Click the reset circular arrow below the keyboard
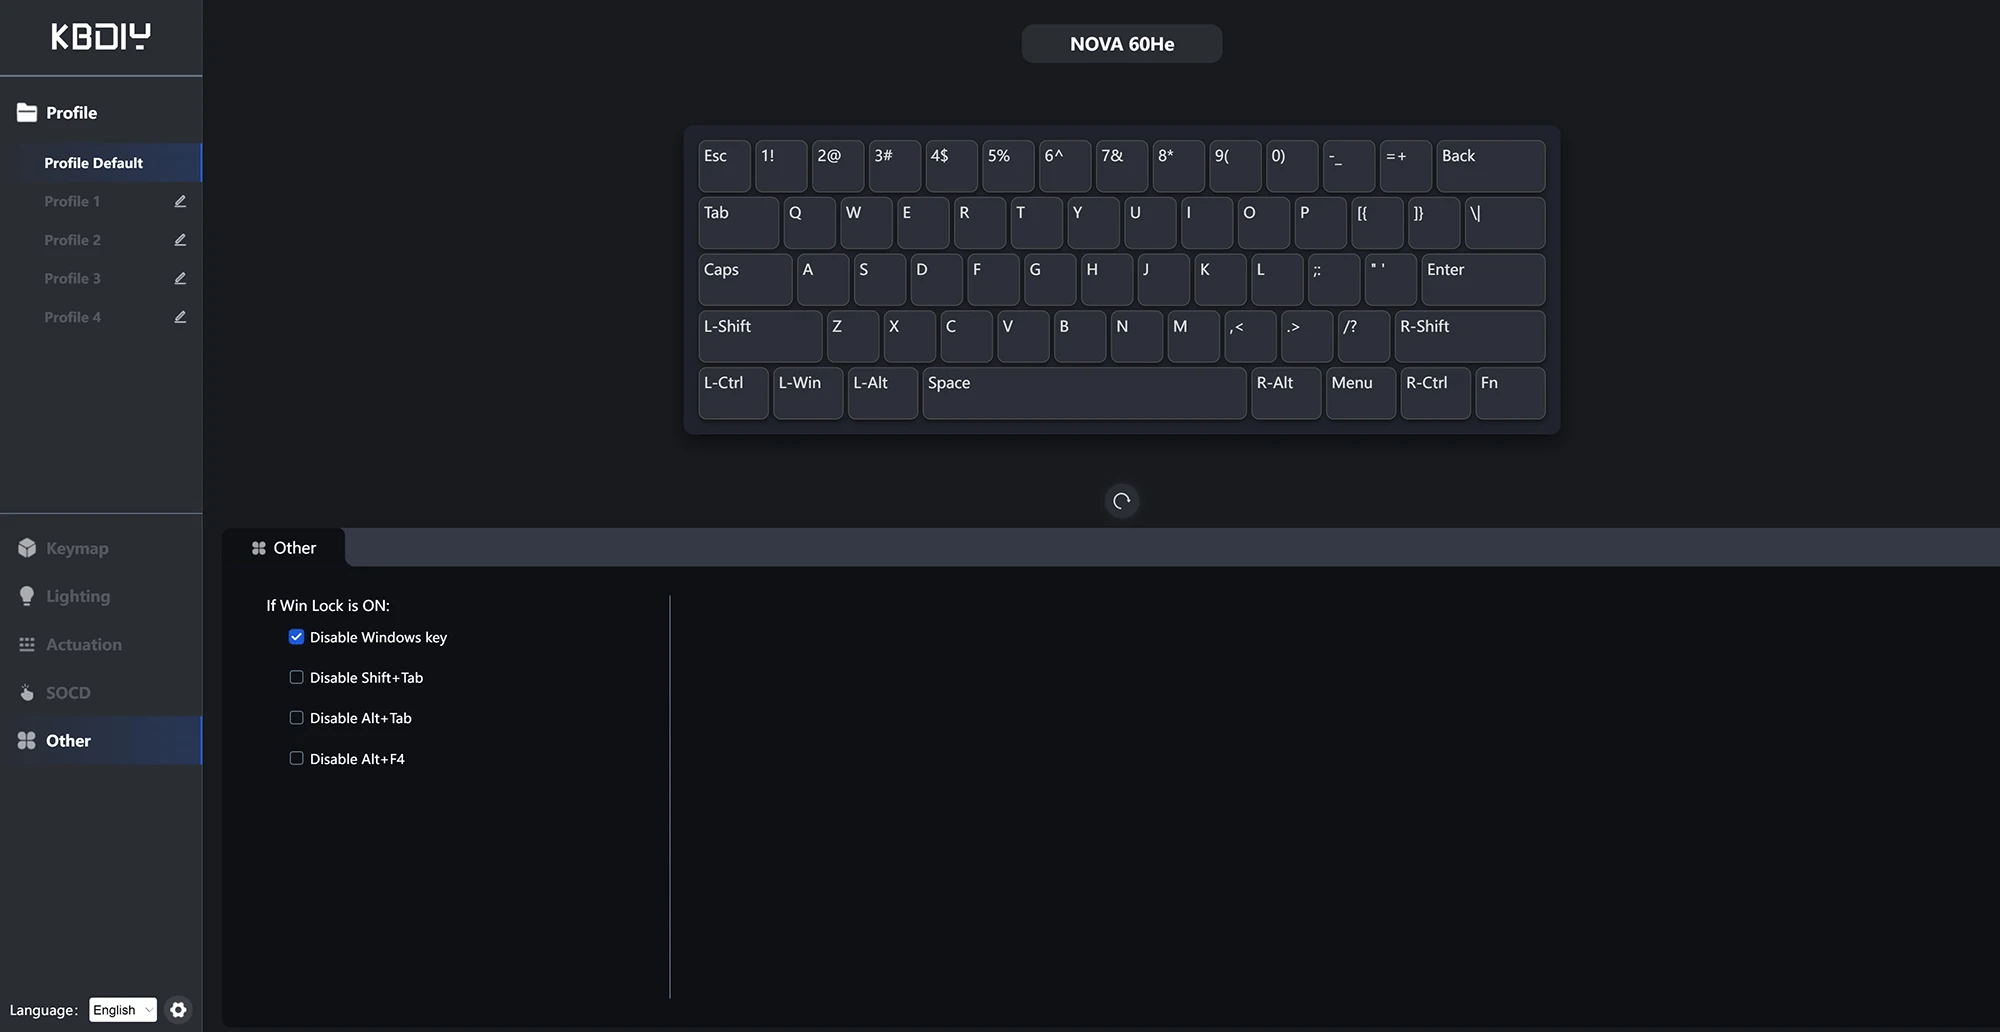Viewport: 2000px width, 1032px height. coord(1122,501)
